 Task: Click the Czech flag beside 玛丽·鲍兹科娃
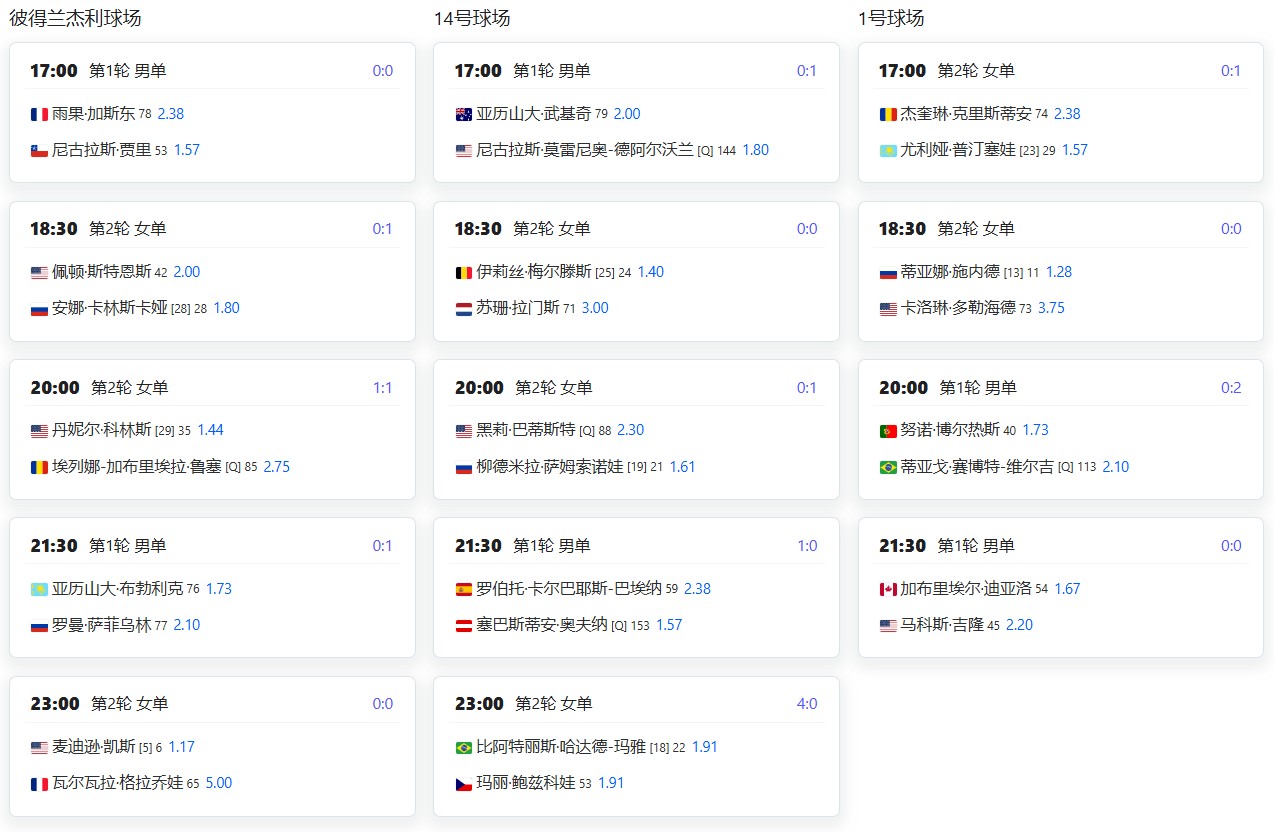point(463,784)
